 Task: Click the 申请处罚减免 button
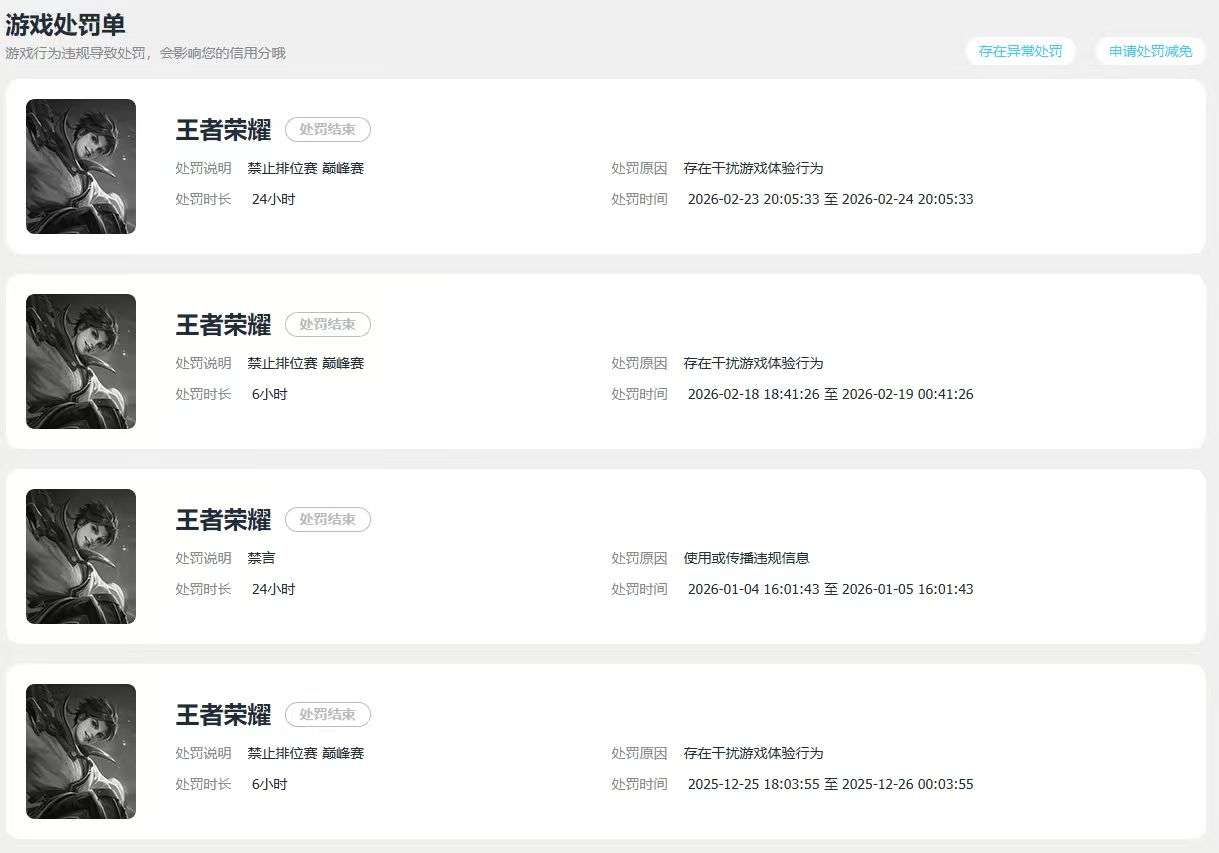pos(1150,51)
